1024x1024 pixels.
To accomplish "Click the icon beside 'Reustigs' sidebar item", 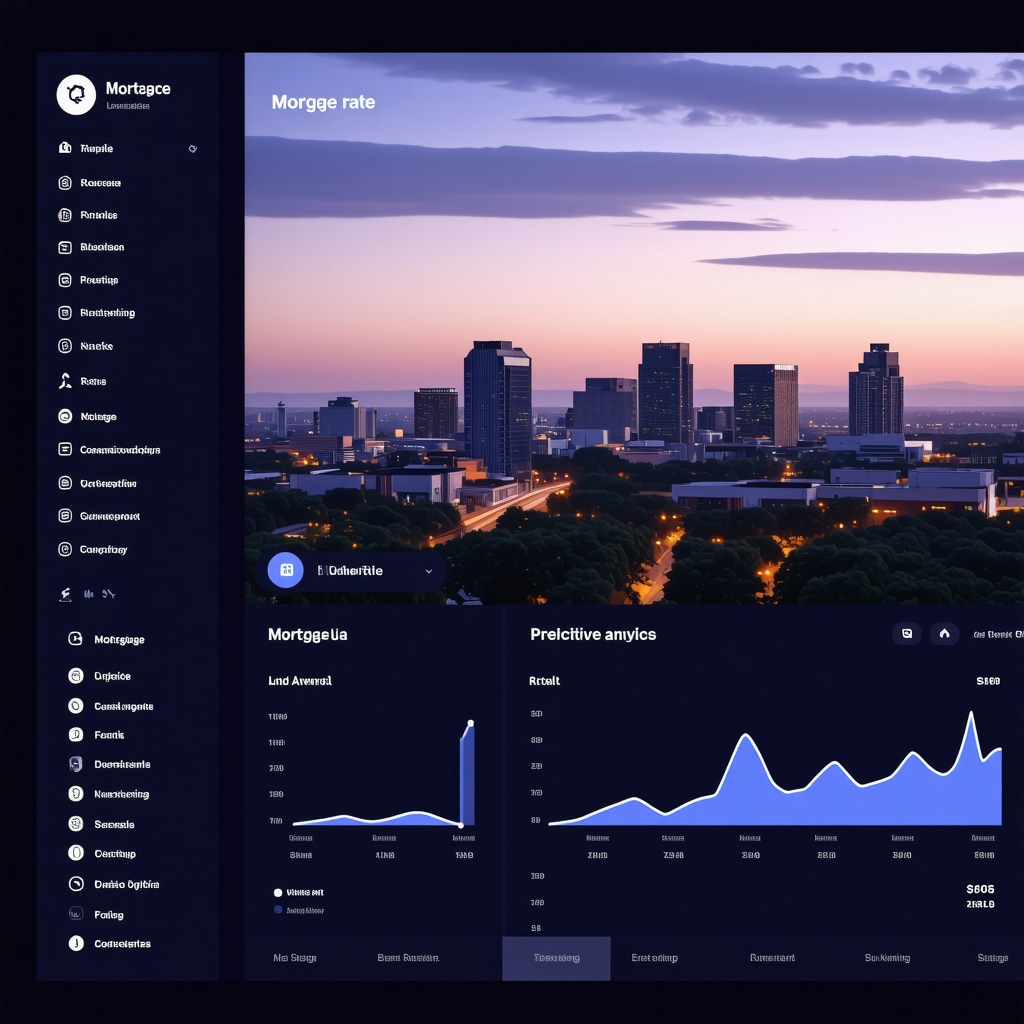I will [65, 280].
